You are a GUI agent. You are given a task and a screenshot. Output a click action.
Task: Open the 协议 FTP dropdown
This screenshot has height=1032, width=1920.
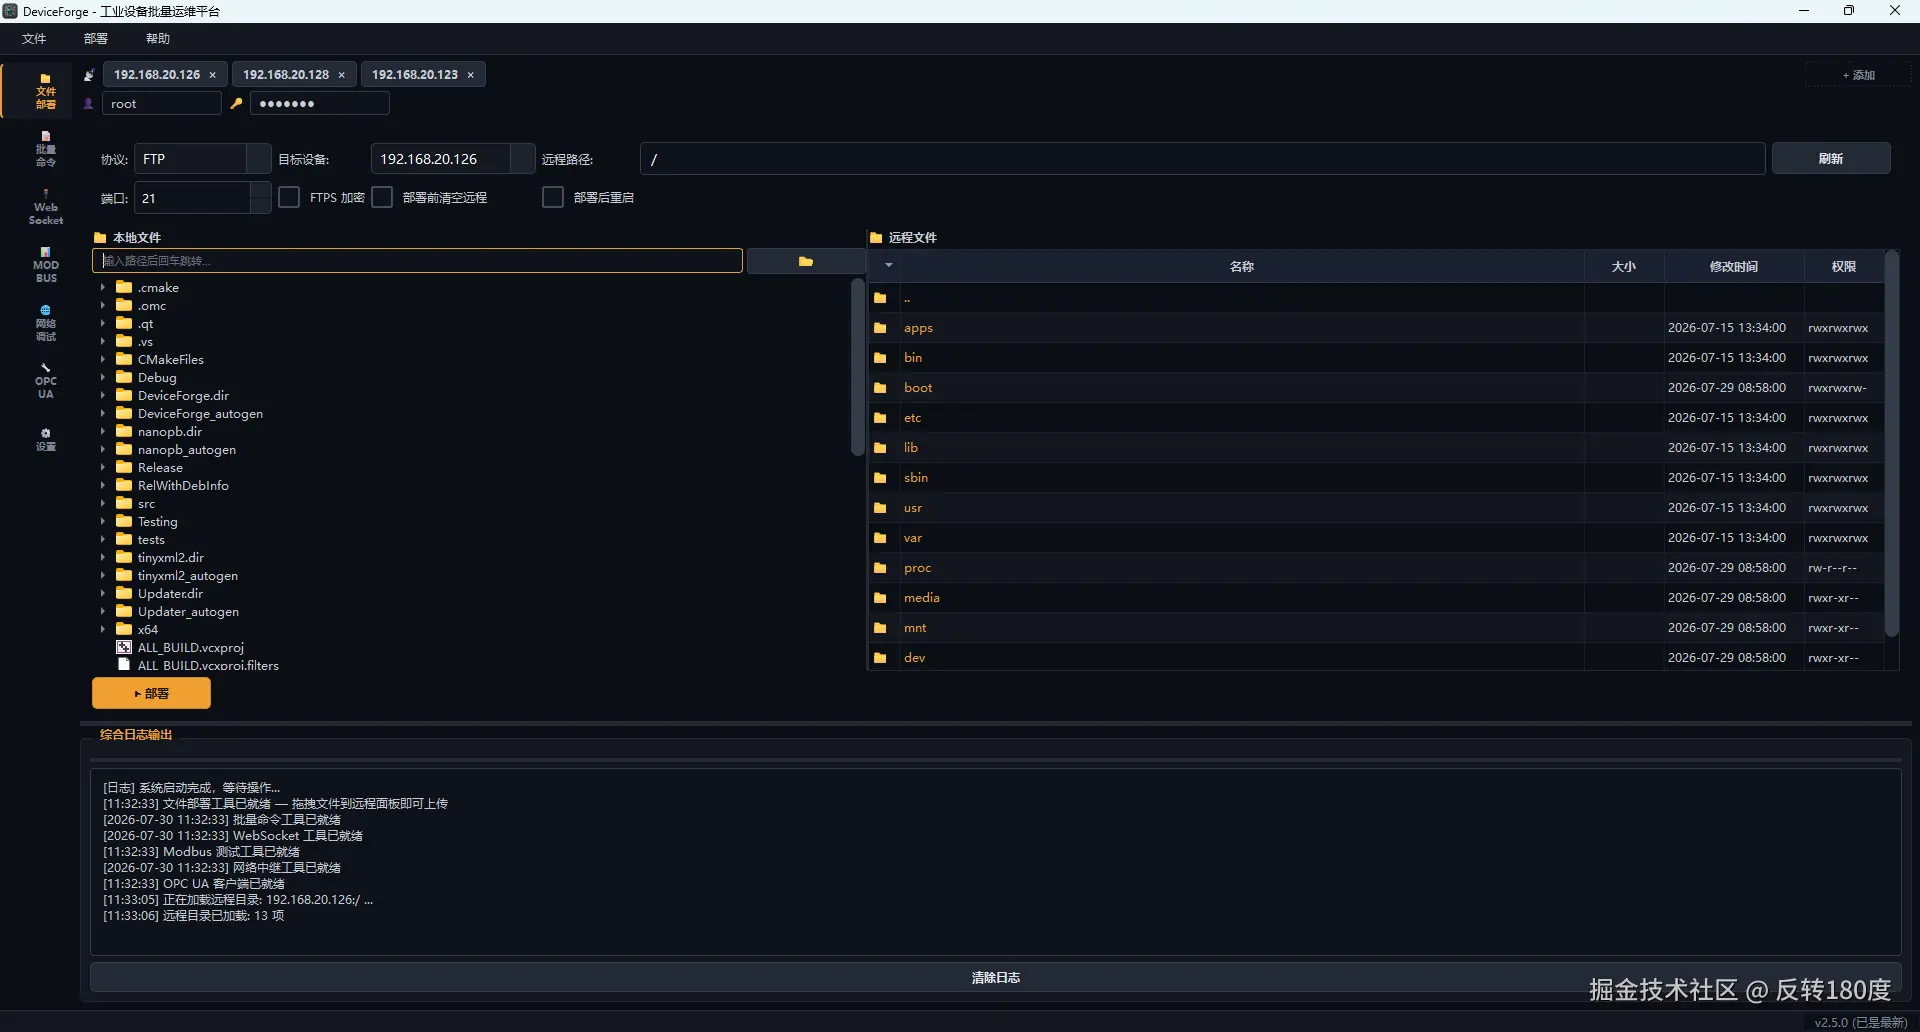point(203,159)
